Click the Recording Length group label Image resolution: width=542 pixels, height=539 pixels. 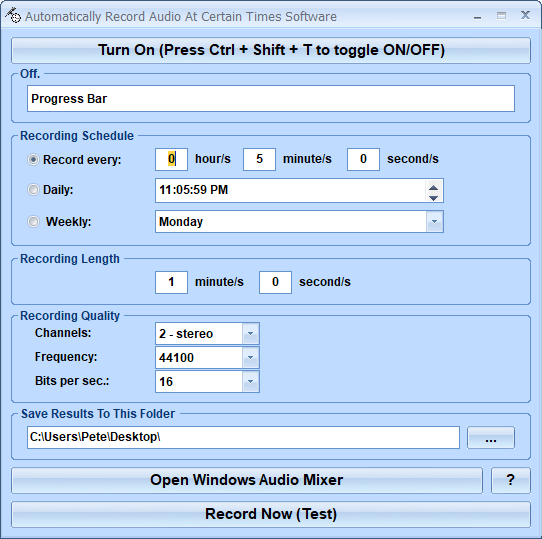click(70, 259)
